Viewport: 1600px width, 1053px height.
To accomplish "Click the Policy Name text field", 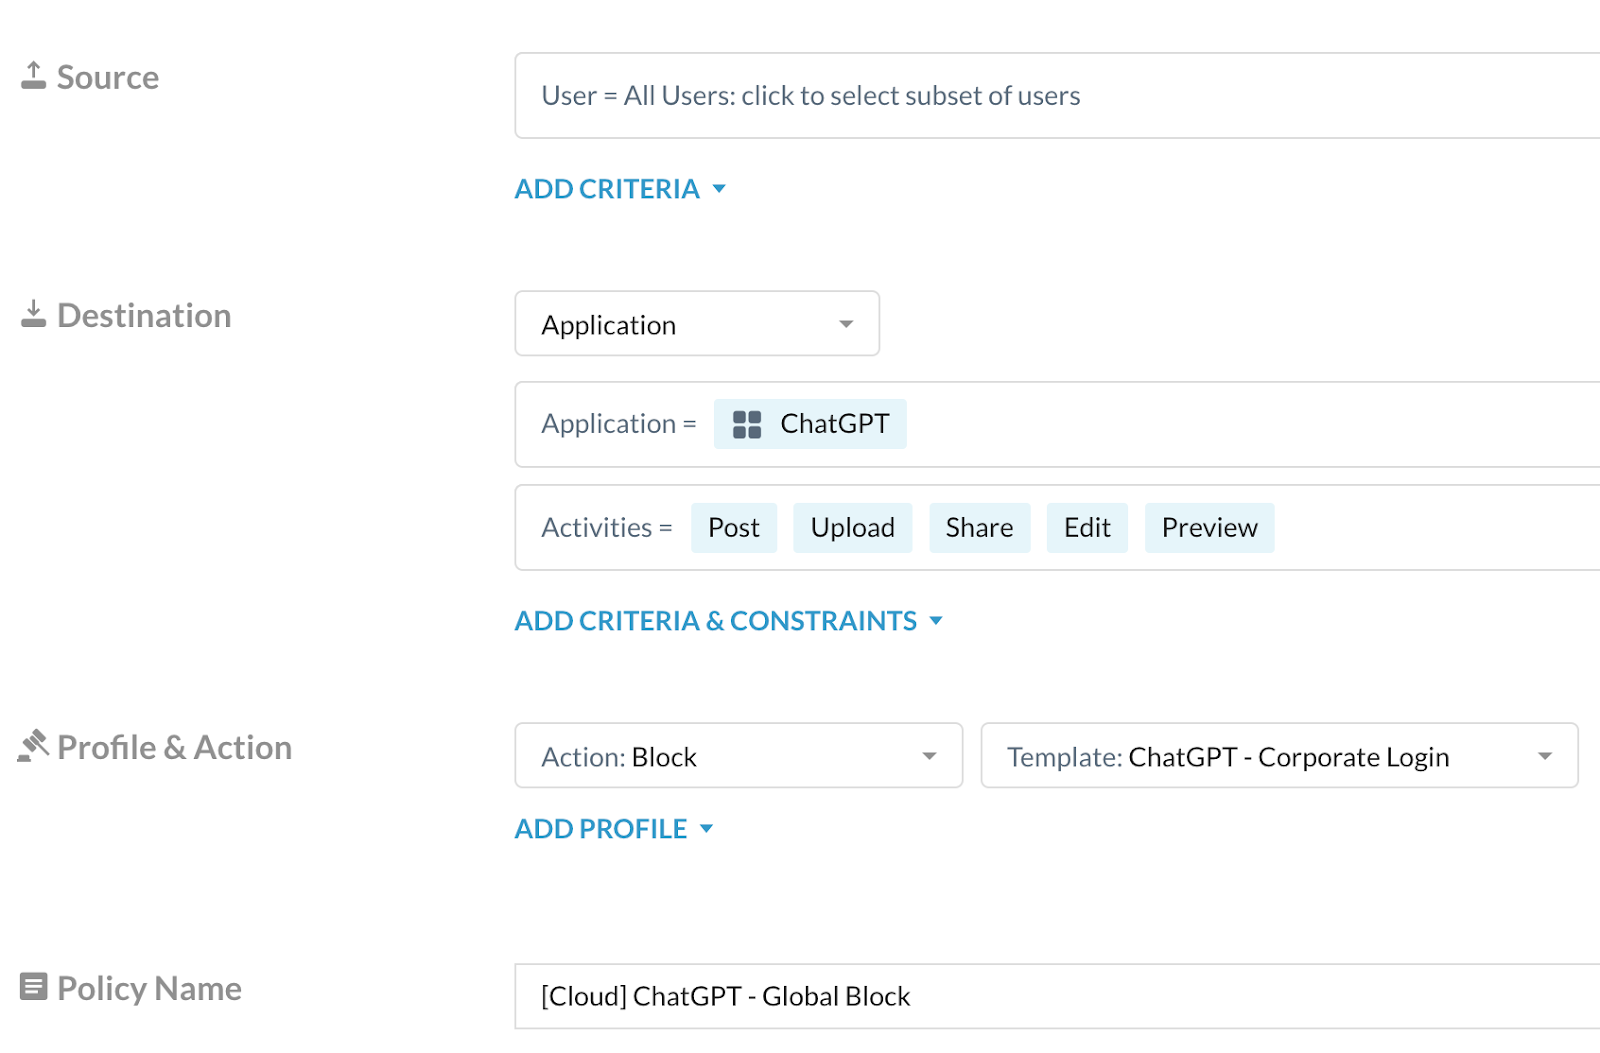I will [1057, 996].
